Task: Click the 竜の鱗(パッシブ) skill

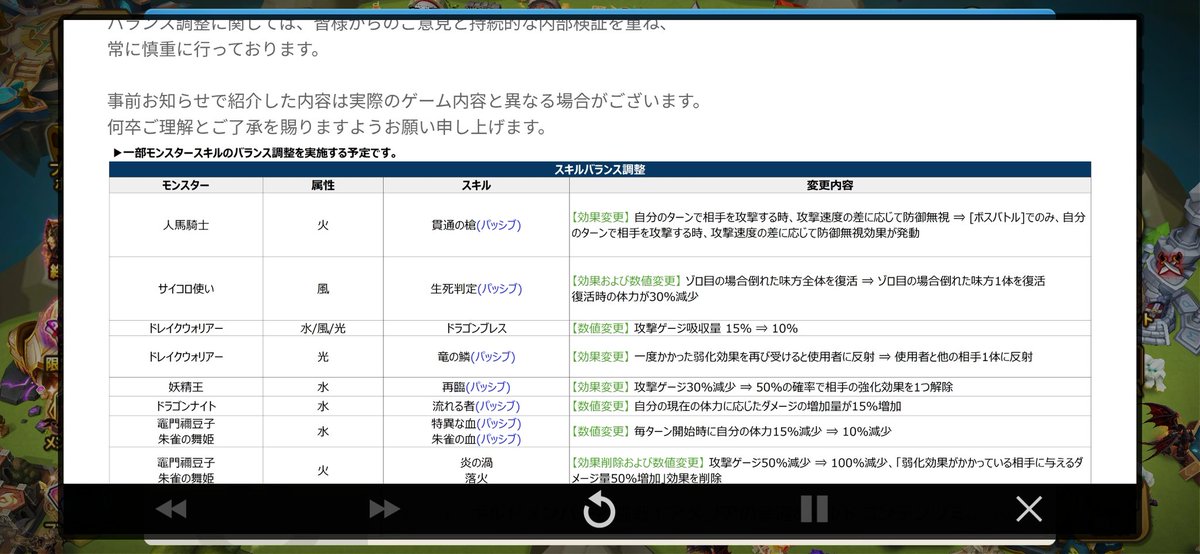Action: point(475,356)
